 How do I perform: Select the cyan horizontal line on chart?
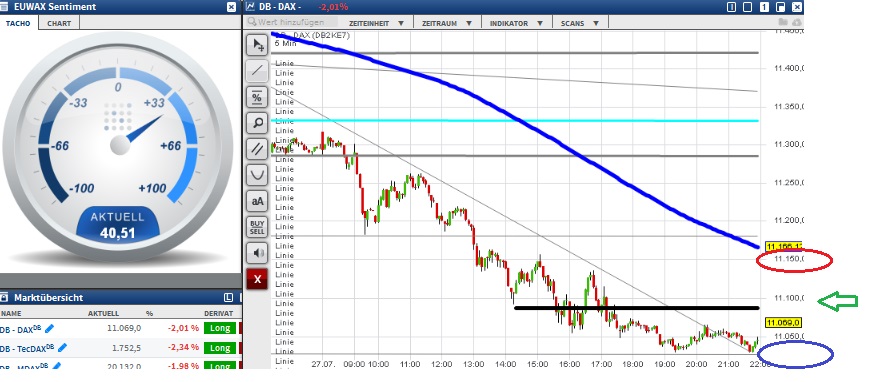[515, 120]
